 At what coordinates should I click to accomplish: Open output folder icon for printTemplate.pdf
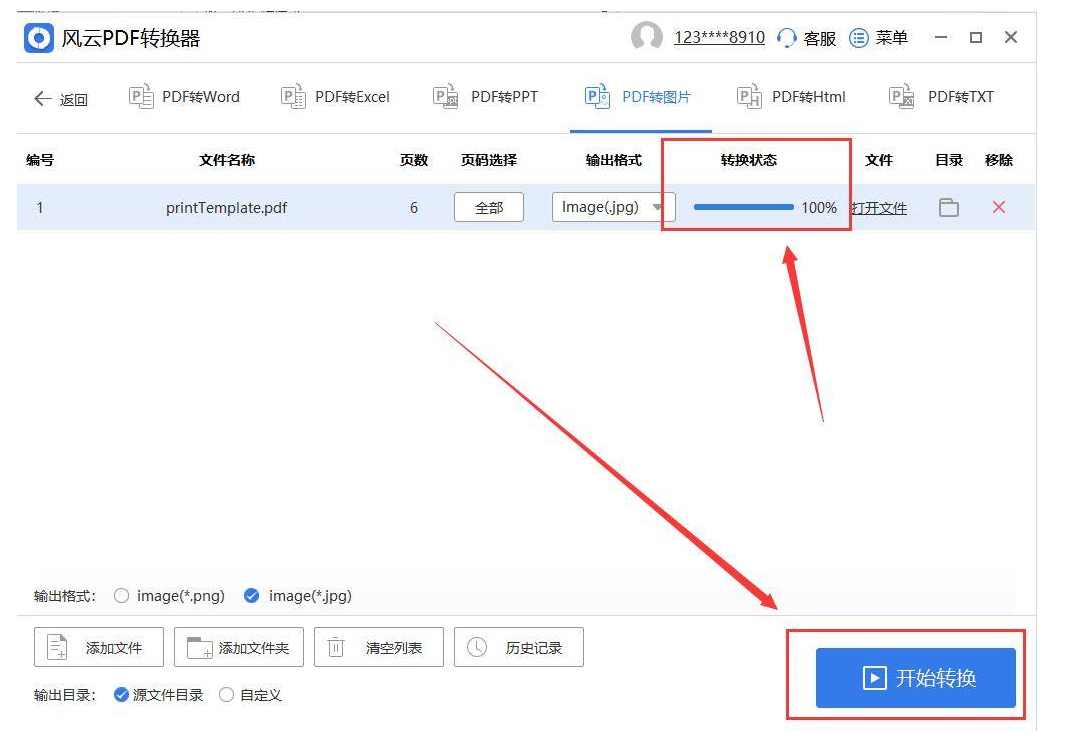click(948, 208)
